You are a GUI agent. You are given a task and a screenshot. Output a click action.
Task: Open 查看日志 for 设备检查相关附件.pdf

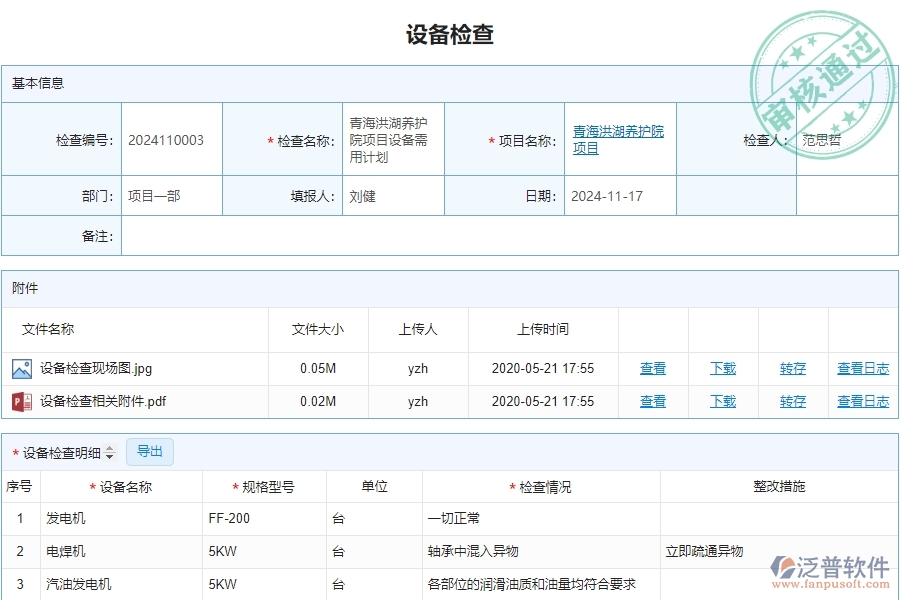pyautogui.click(x=862, y=401)
